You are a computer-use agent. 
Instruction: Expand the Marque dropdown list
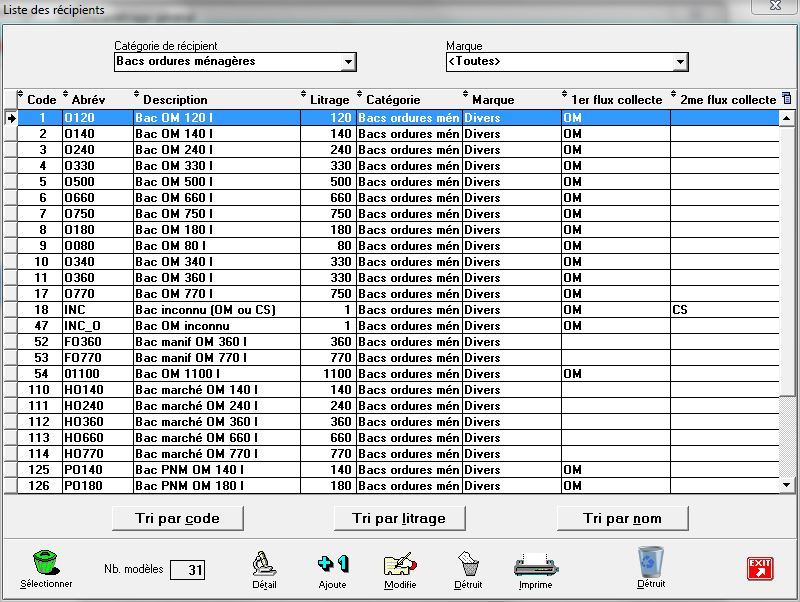click(x=680, y=62)
